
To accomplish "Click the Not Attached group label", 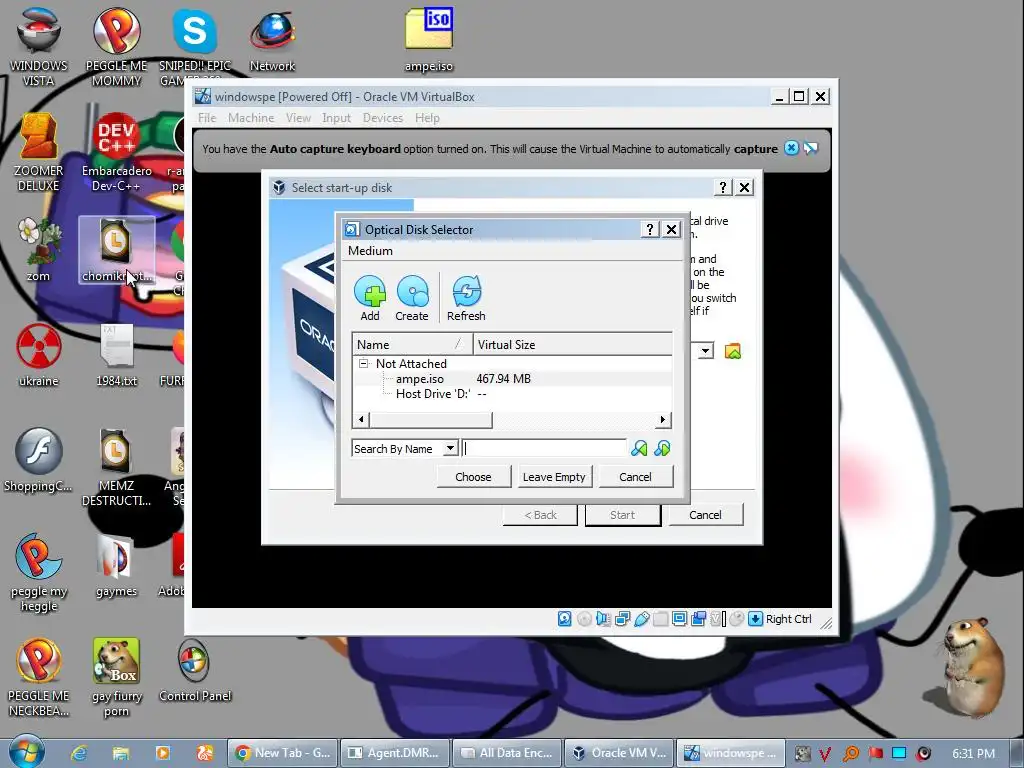I will [411, 364].
